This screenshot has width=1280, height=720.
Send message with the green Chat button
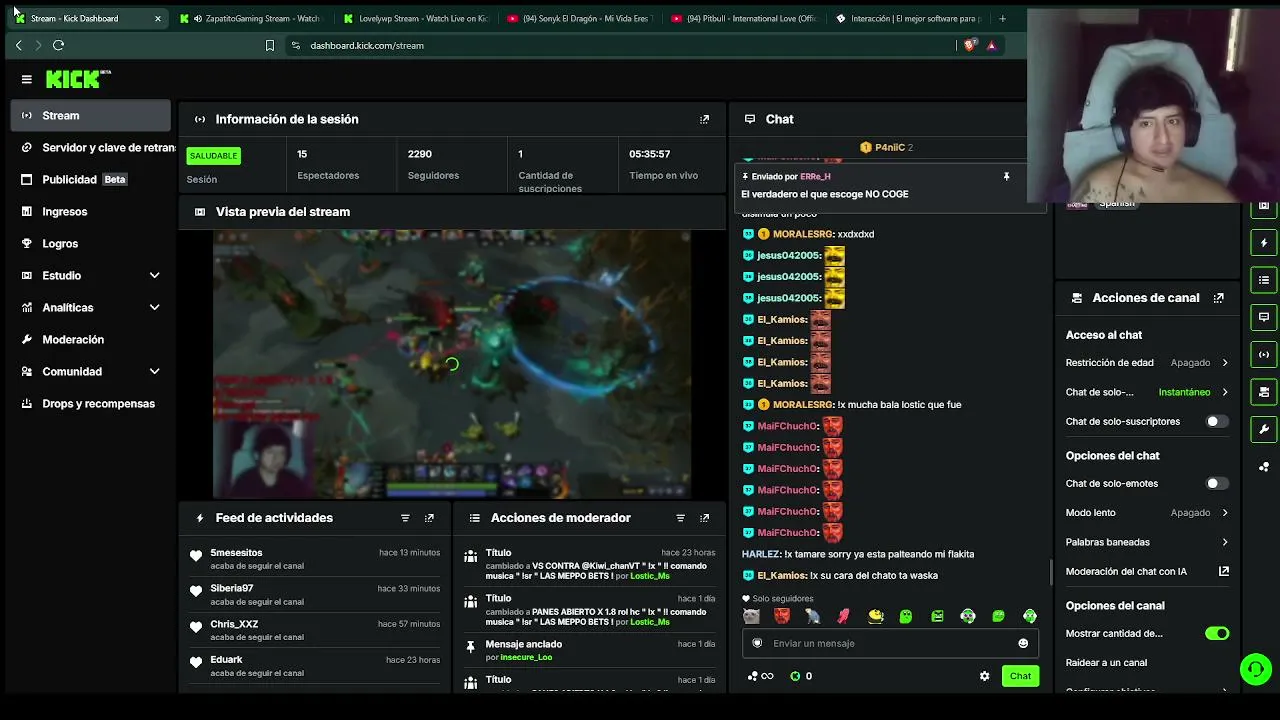point(1020,676)
